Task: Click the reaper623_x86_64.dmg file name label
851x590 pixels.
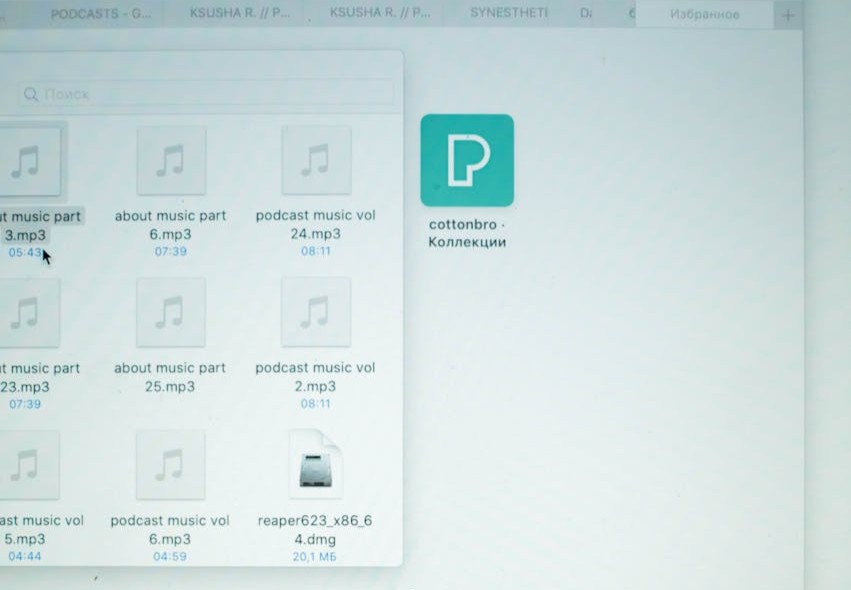Action: coord(315,529)
